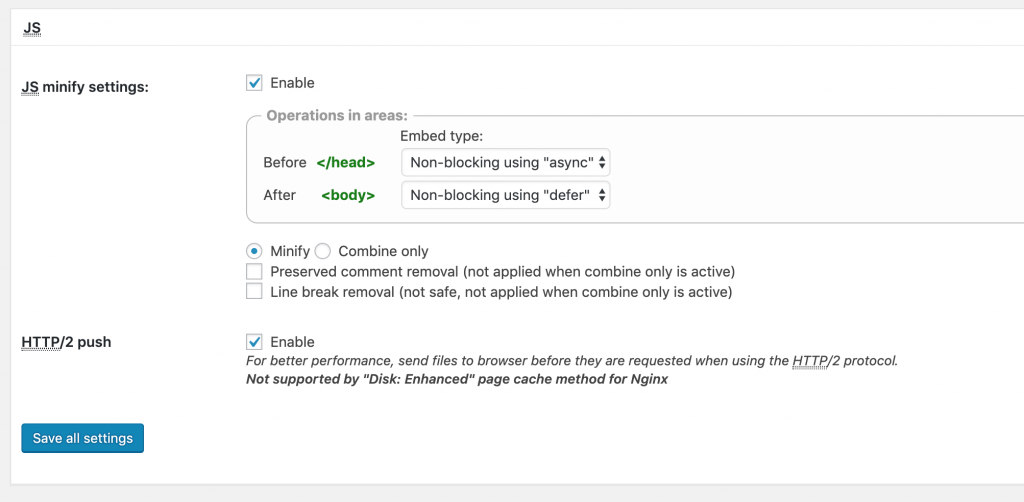Select the Combine only radio button
The image size is (1024, 502).
pos(323,251)
